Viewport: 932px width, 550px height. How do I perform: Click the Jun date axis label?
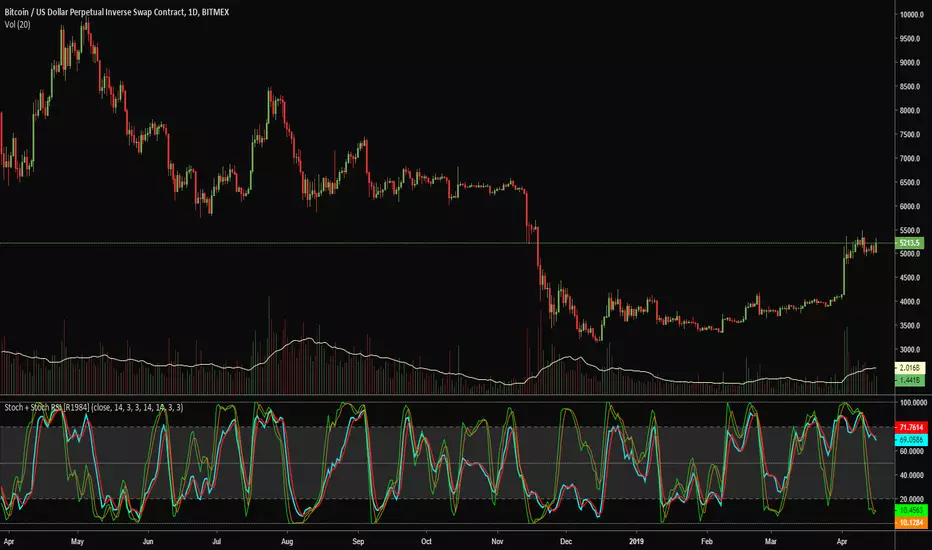click(148, 542)
